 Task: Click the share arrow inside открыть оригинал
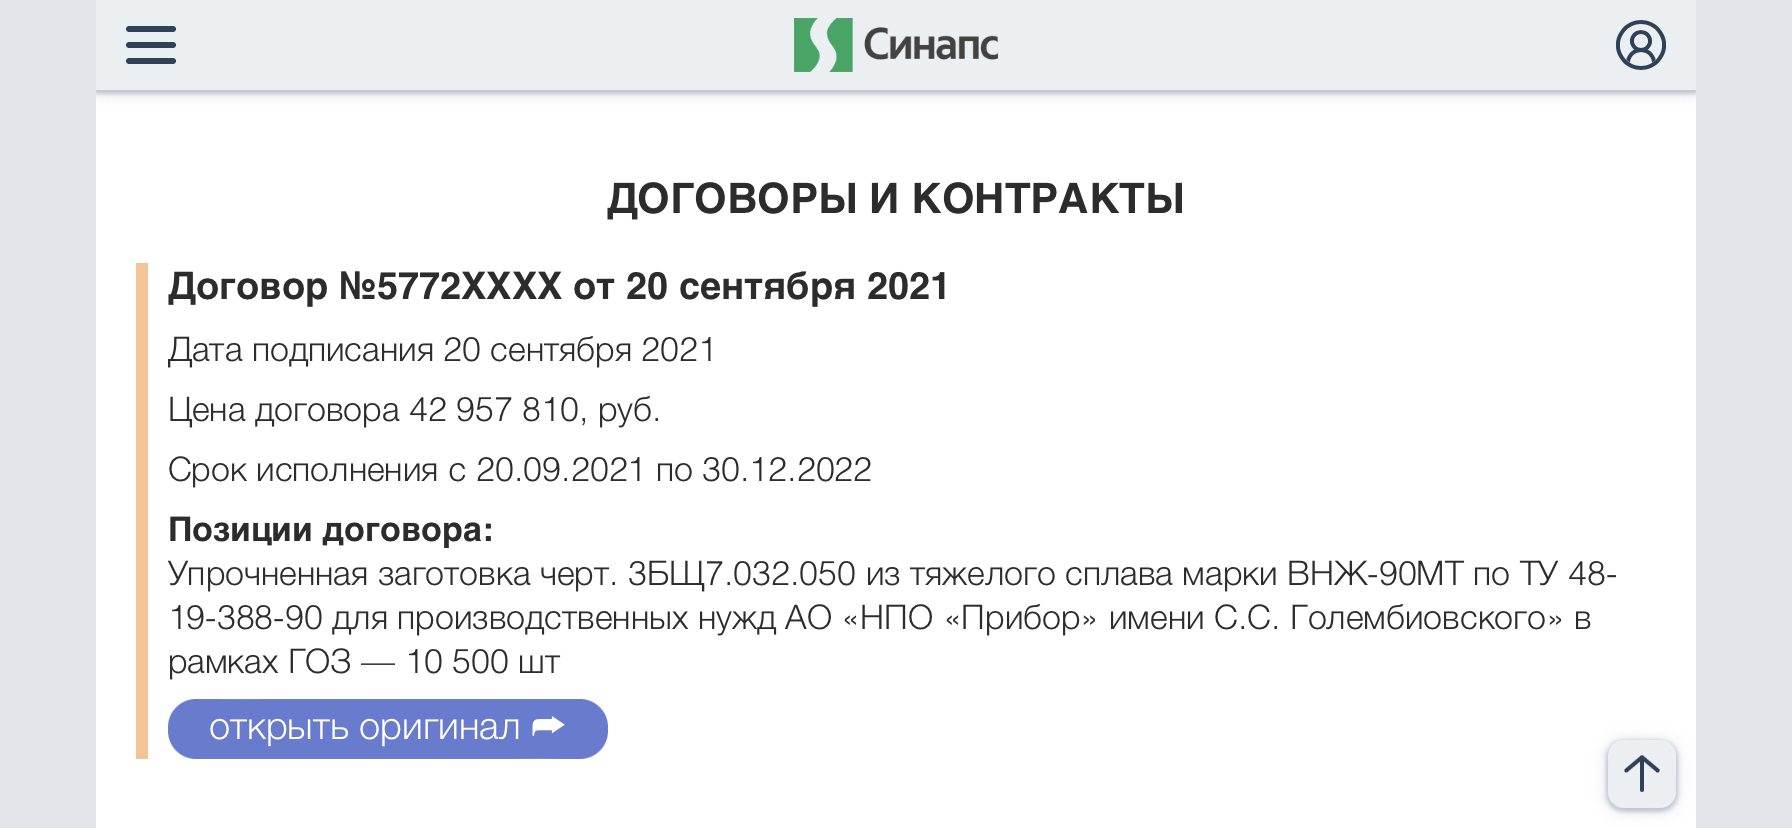(548, 727)
